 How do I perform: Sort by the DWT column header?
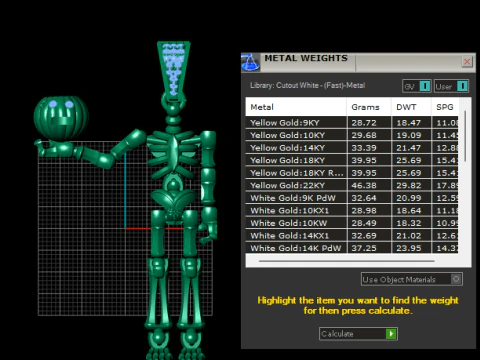coord(411,107)
